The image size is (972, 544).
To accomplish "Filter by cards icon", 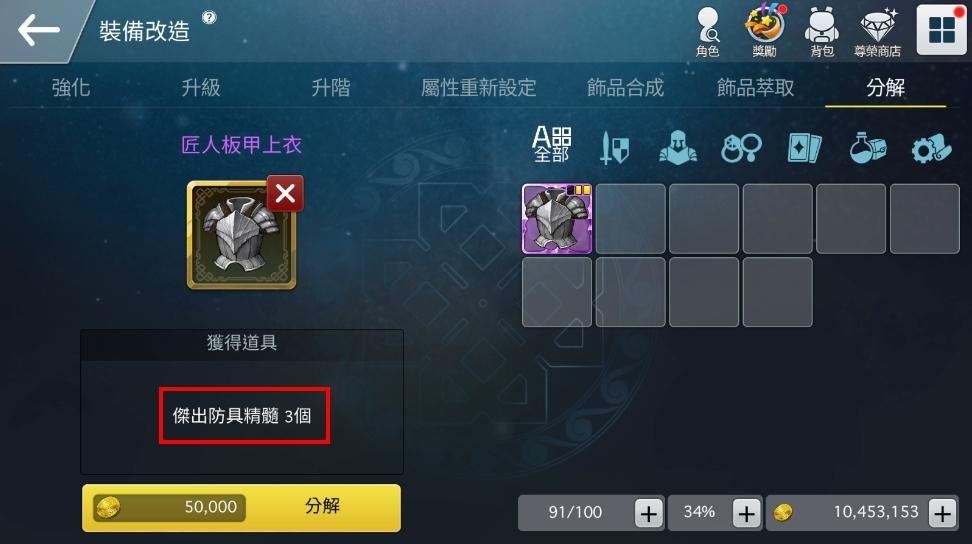I will tap(804, 148).
